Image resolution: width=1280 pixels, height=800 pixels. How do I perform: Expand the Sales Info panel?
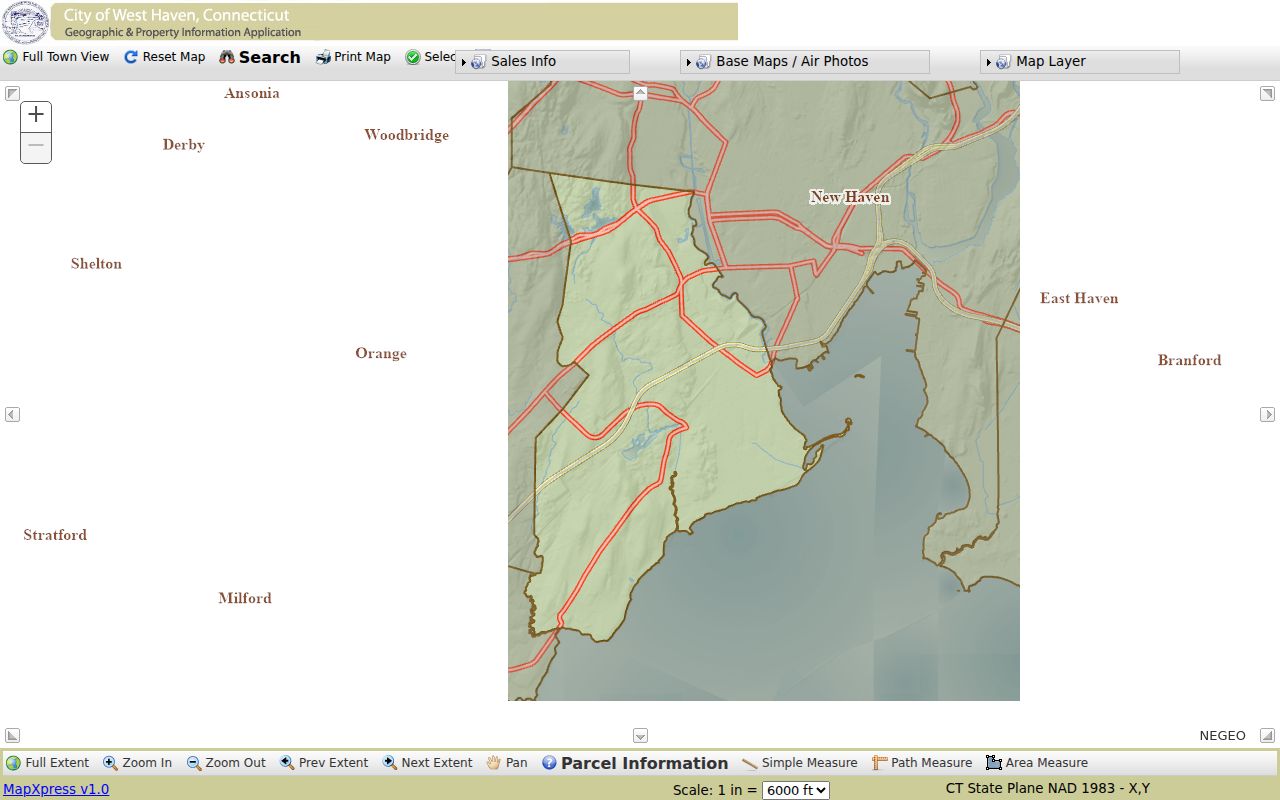pyautogui.click(x=543, y=62)
